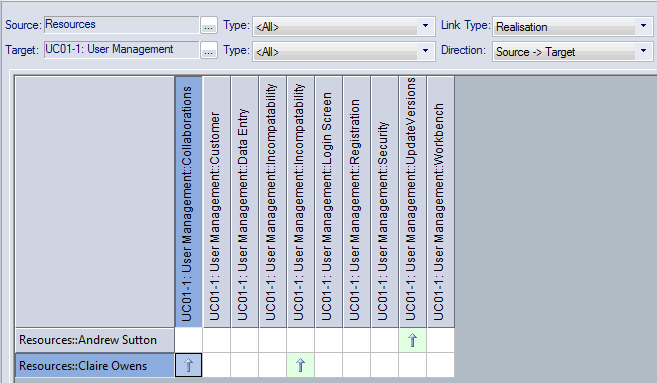Click Andrew Sutton's empty Collaborations cell
The image size is (657, 383).
pos(189,340)
